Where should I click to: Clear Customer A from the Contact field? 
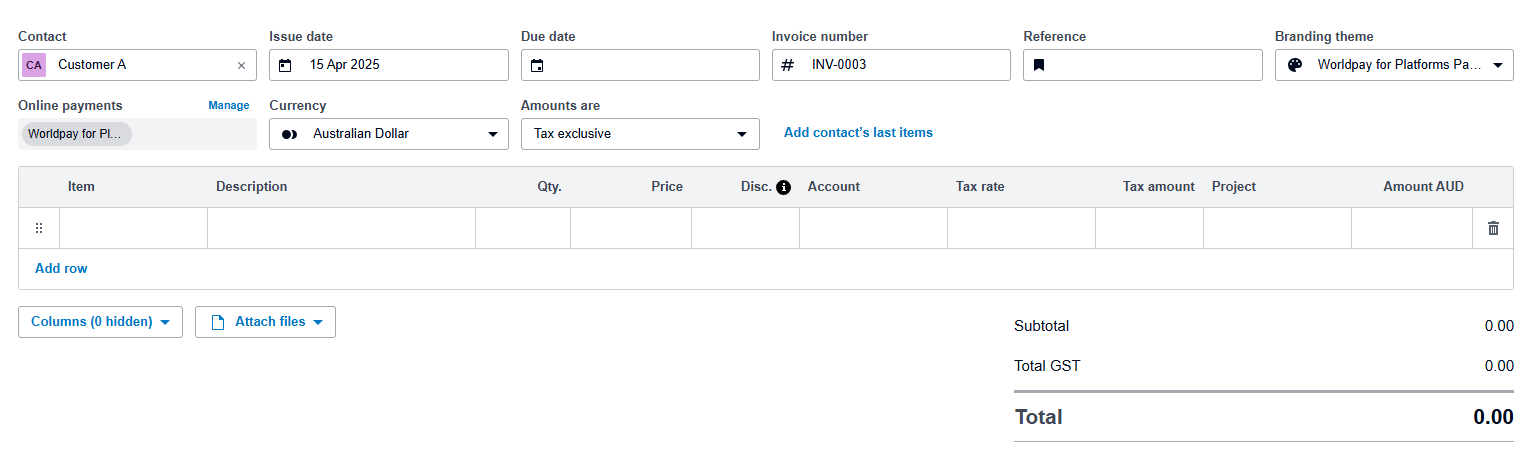click(x=241, y=65)
